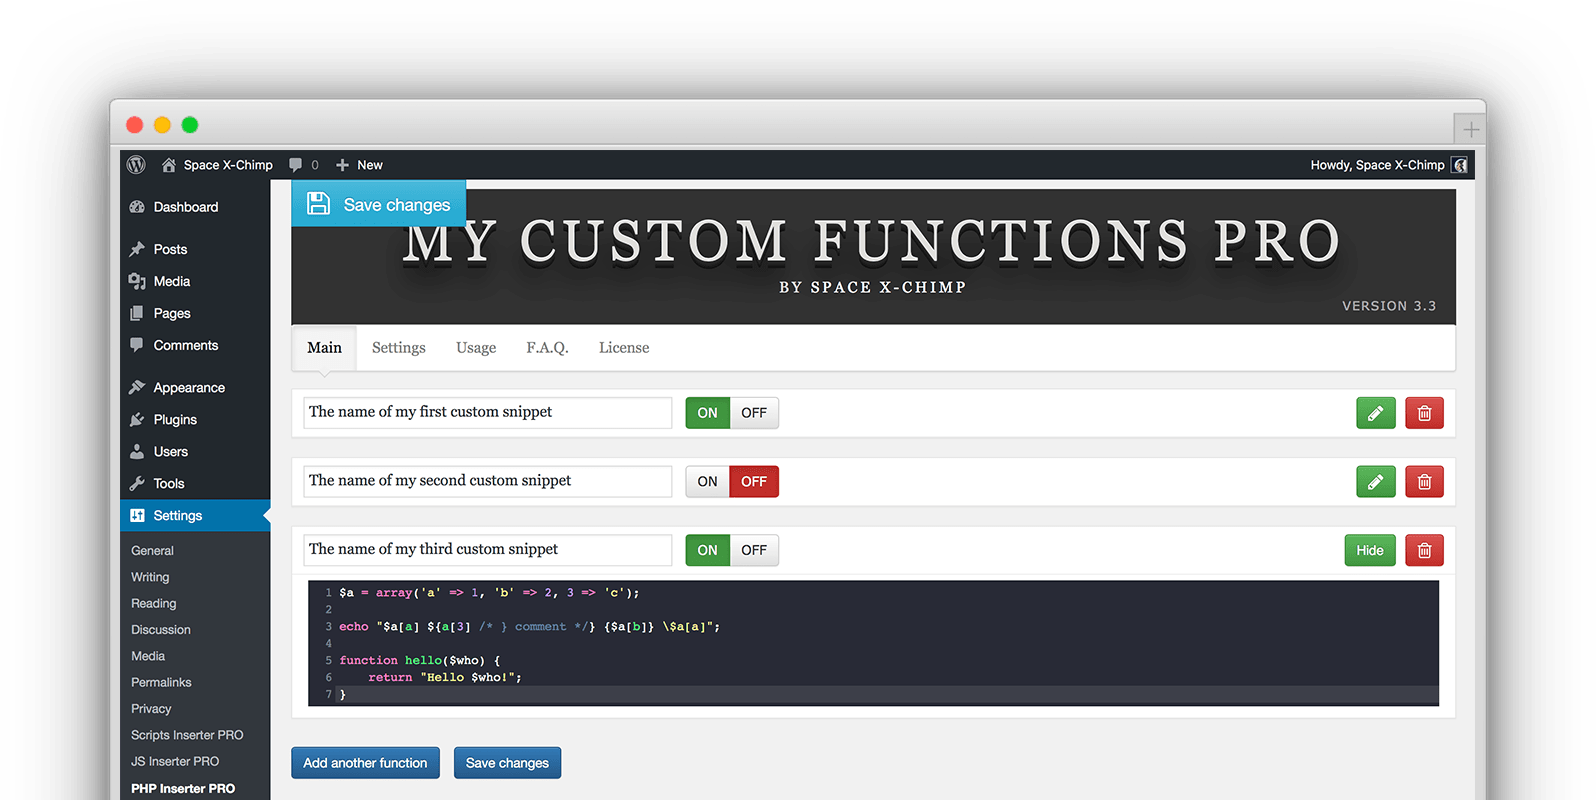Open Scripts Inserter PRO submenu

click(187, 735)
